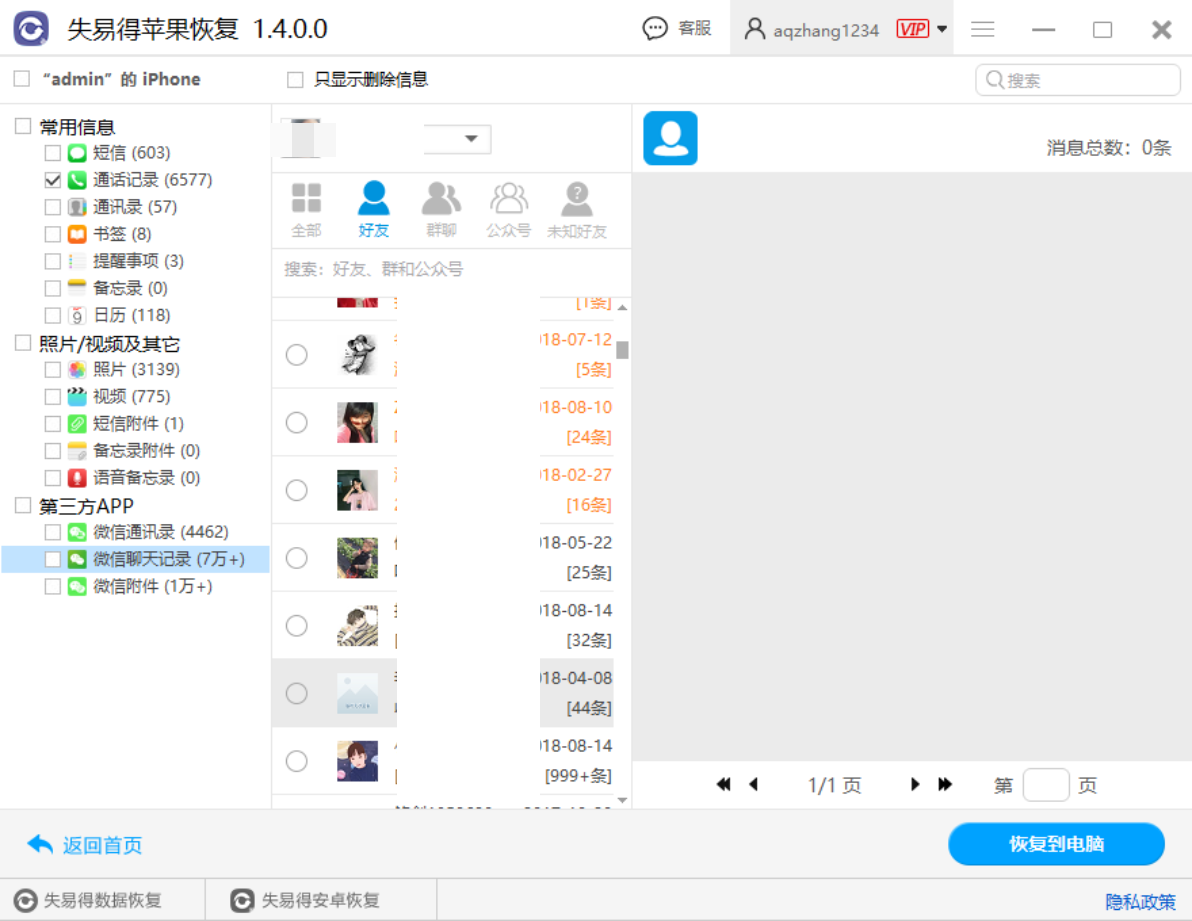Select 微信通讯录 (4462) item
The height and width of the screenshot is (921, 1192).
[x=160, y=532]
